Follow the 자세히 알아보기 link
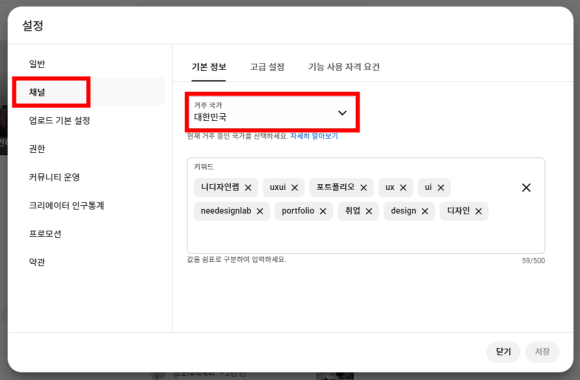Image resolution: width=580 pixels, height=380 pixels. tap(314, 136)
